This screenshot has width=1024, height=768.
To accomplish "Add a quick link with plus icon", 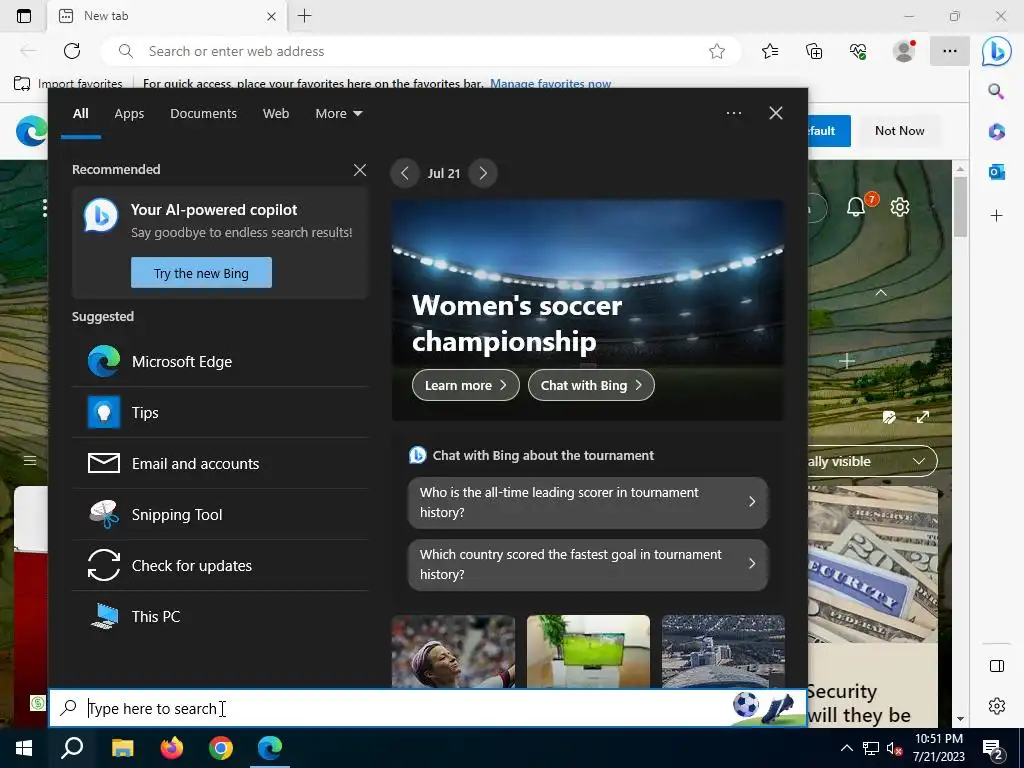I will tap(846, 361).
